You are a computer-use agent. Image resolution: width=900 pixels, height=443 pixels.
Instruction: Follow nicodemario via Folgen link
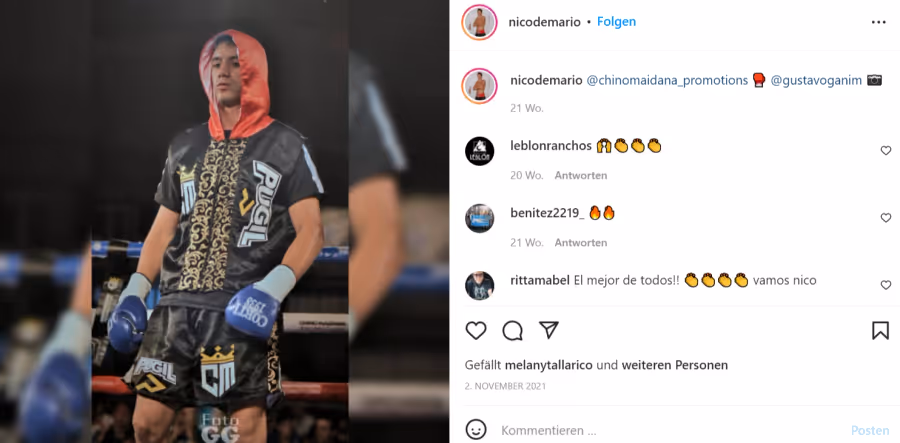[x=616, y=22]
